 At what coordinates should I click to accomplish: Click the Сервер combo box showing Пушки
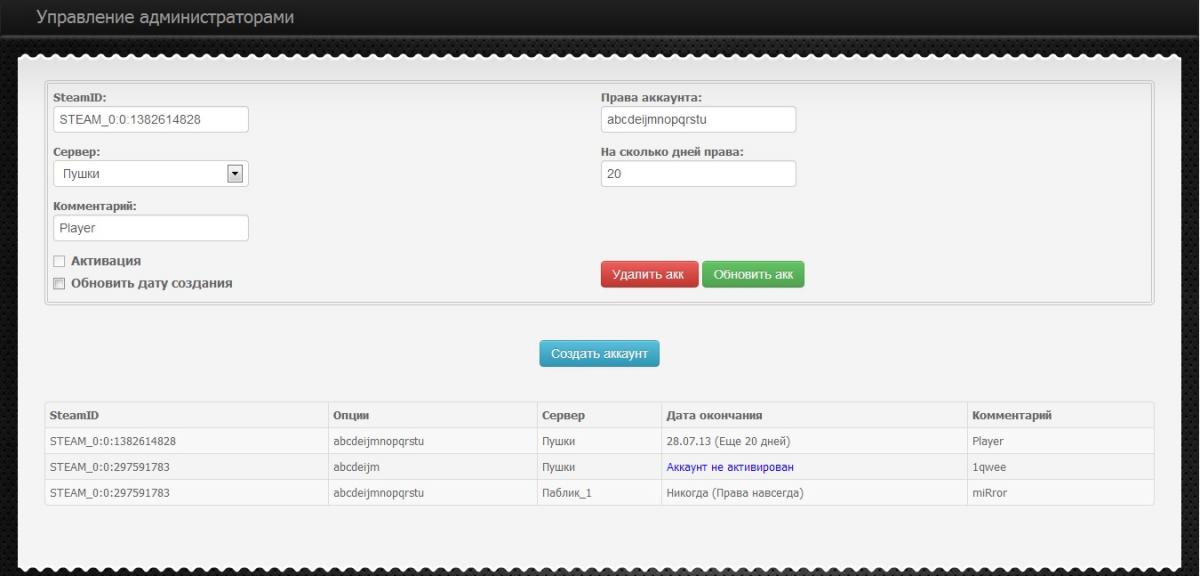tap(140, 174)
